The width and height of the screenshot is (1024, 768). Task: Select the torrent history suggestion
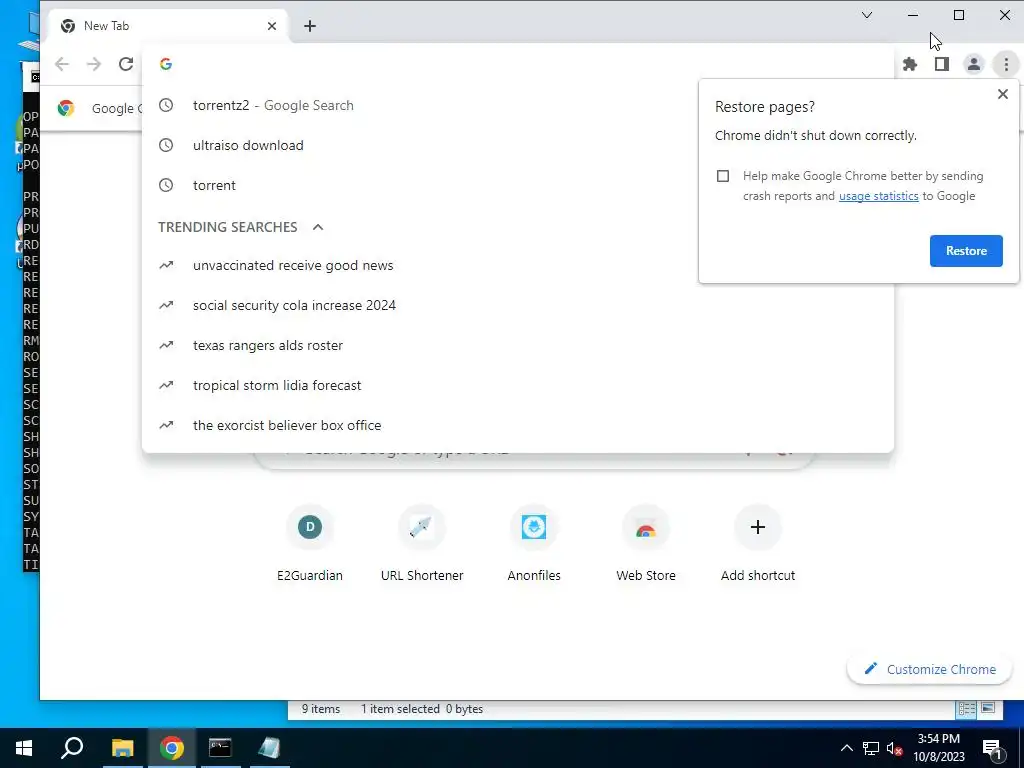[517, 185]
